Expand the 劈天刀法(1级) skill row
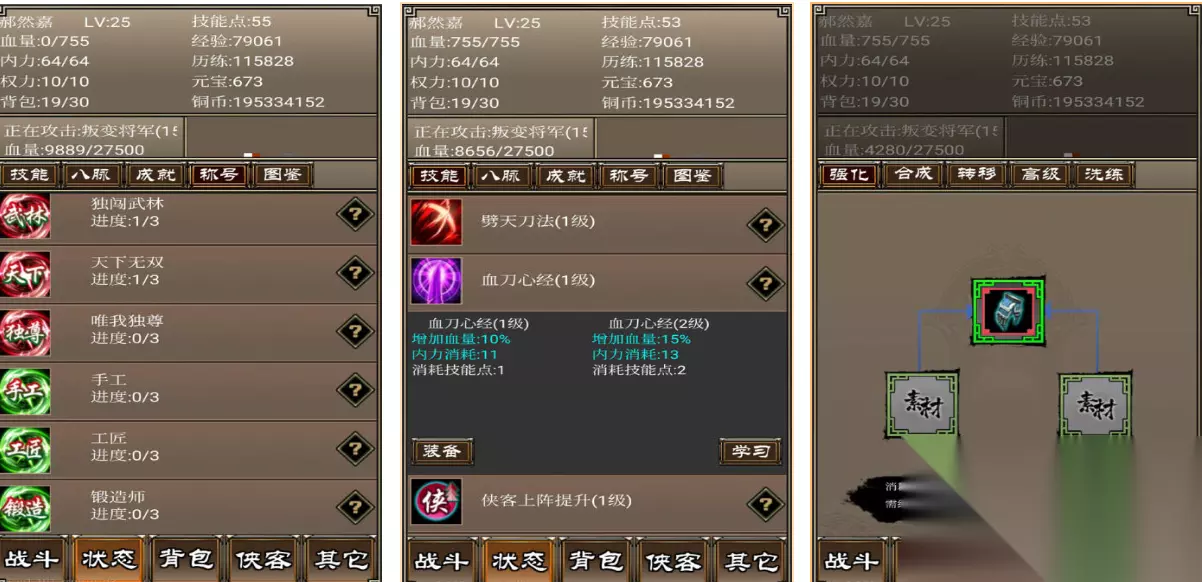1202x582 pixels. (x=598, y=222)
